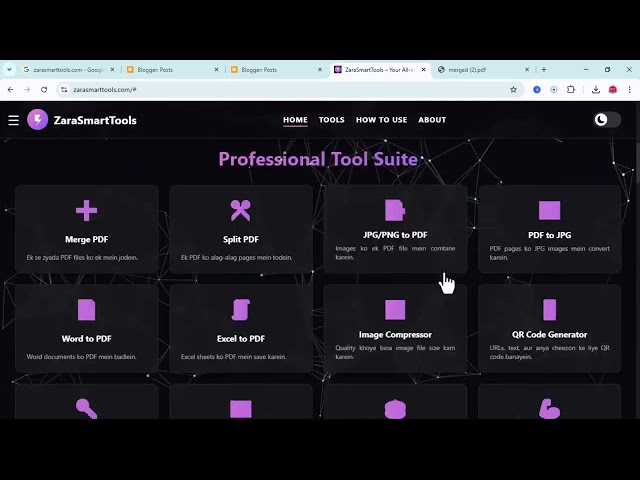Open the Chrome three-dot menu

(629, 89)
